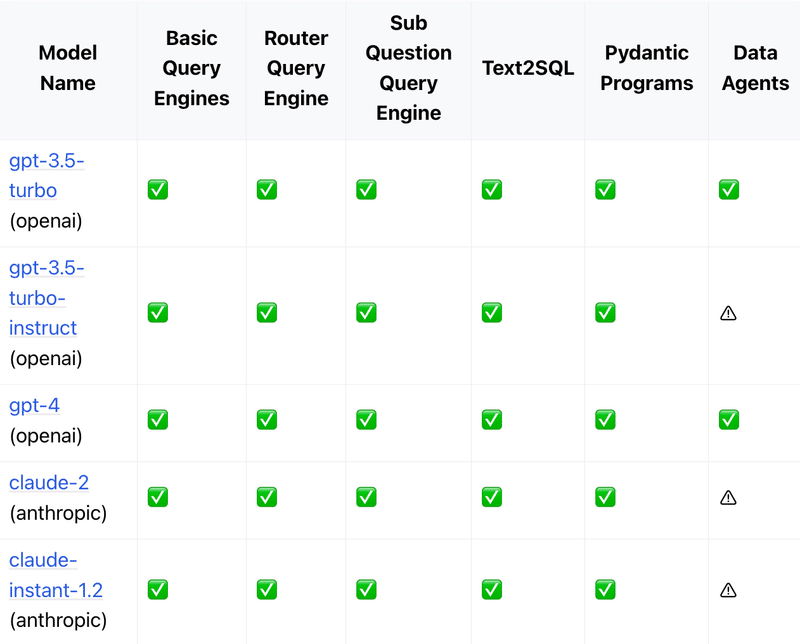Screen dimensions: 800x644
Task: Click gpt-4 Text2SQL checkmark
Action: pyautogui.click(x=491, y=420)
